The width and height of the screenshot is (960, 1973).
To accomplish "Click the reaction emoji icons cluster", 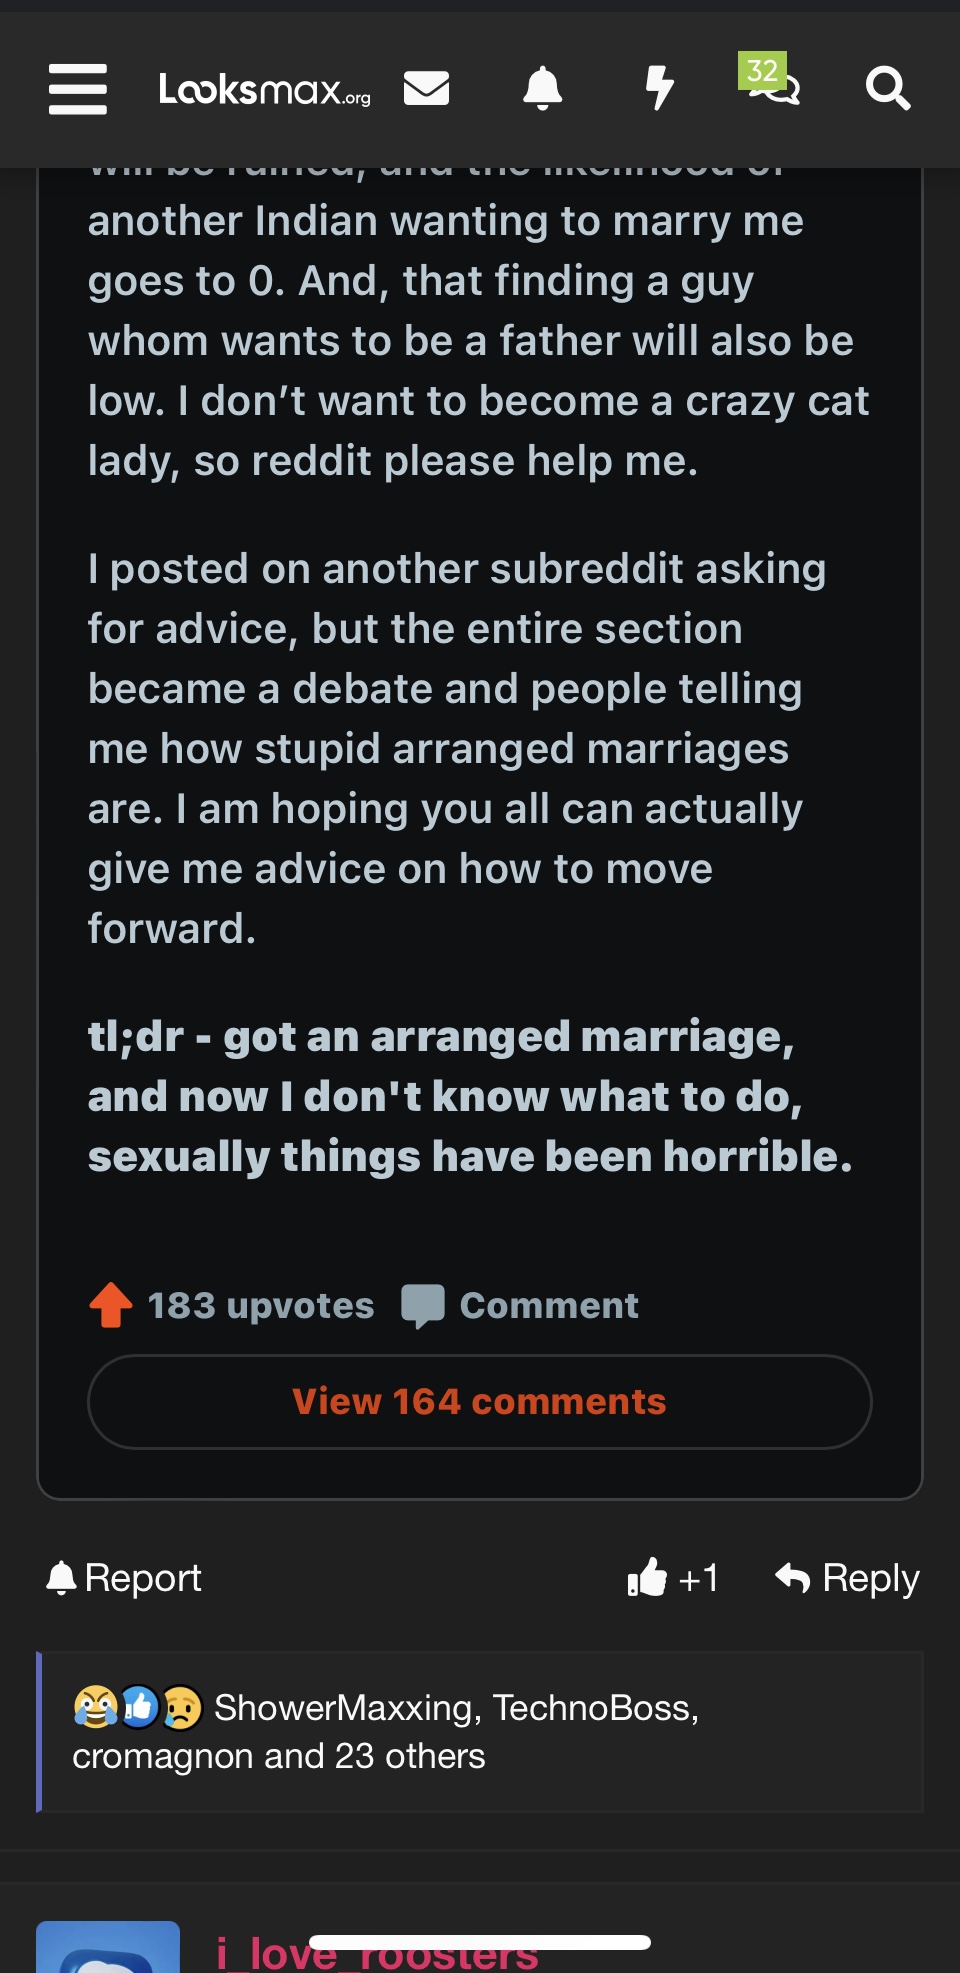I will (138, 1708).
